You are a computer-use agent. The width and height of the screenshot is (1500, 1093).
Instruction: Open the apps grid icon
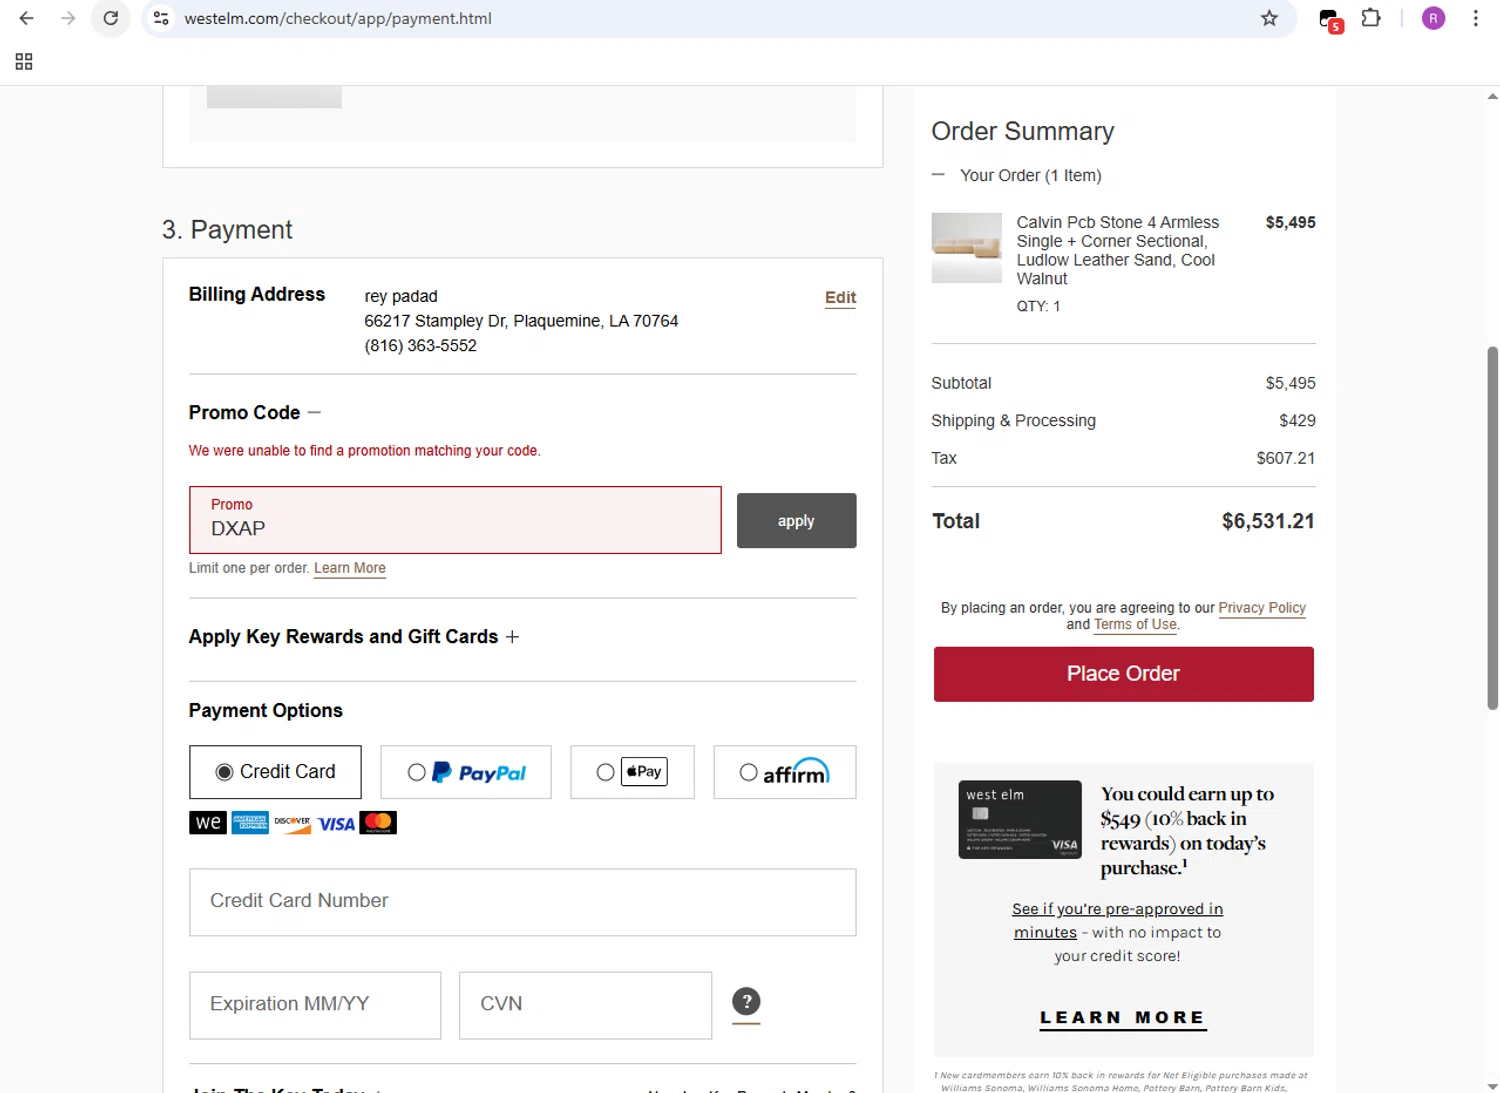click(24, 62)
